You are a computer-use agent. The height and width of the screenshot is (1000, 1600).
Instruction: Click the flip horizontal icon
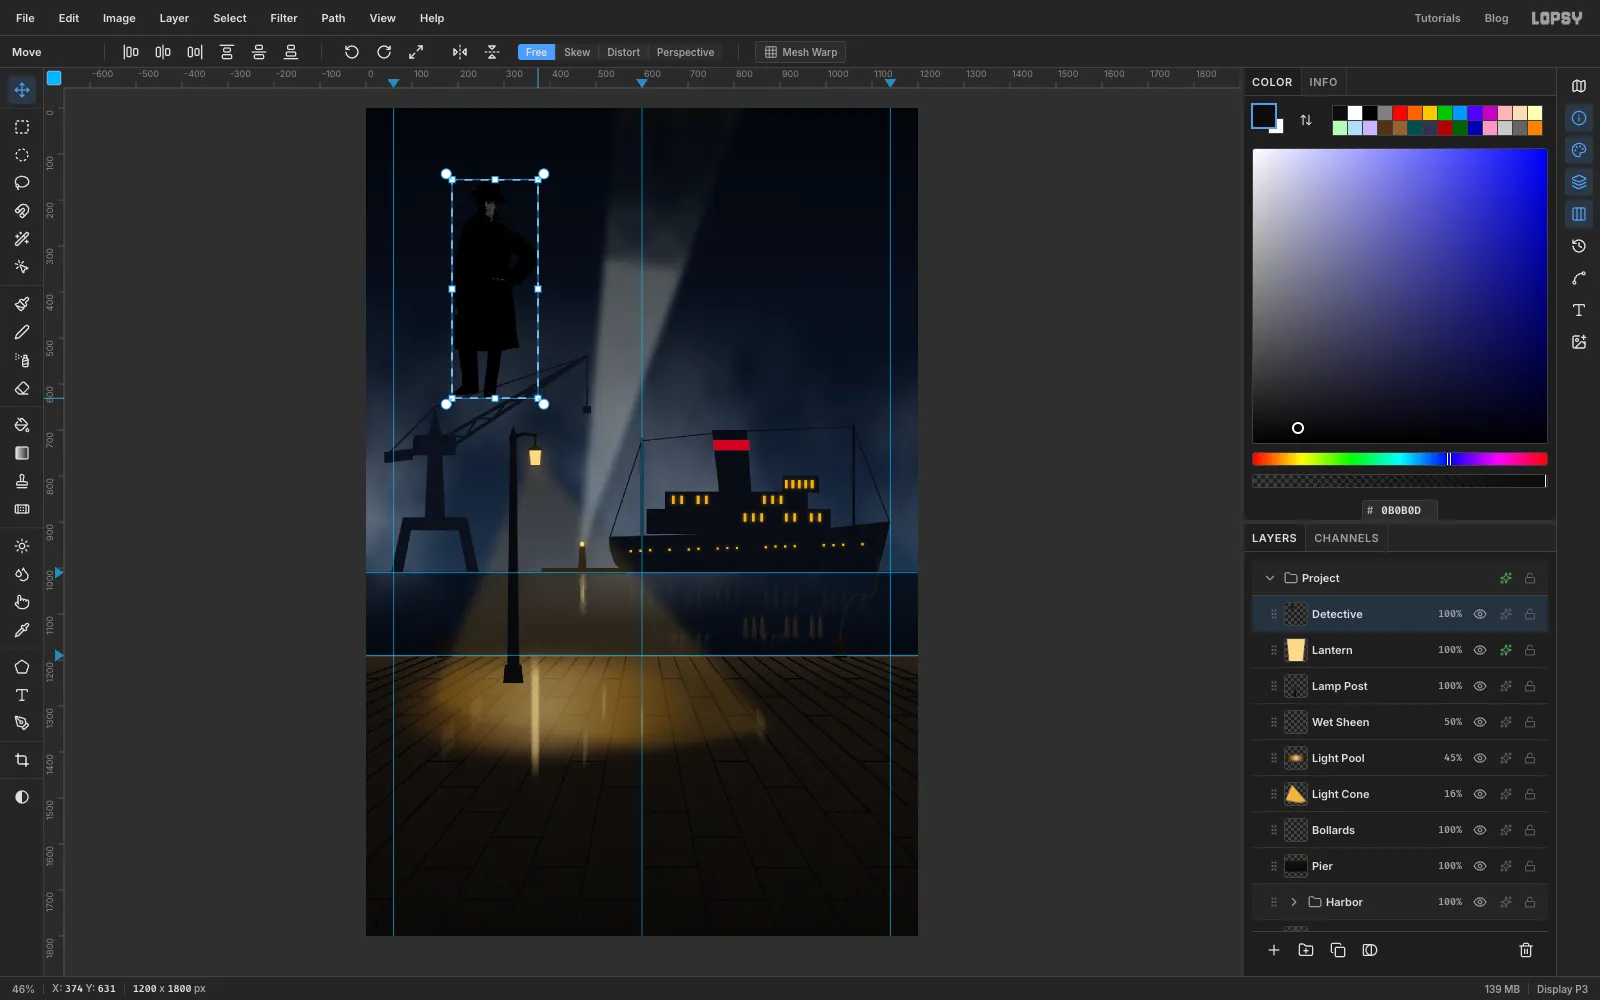click(460, 52)
